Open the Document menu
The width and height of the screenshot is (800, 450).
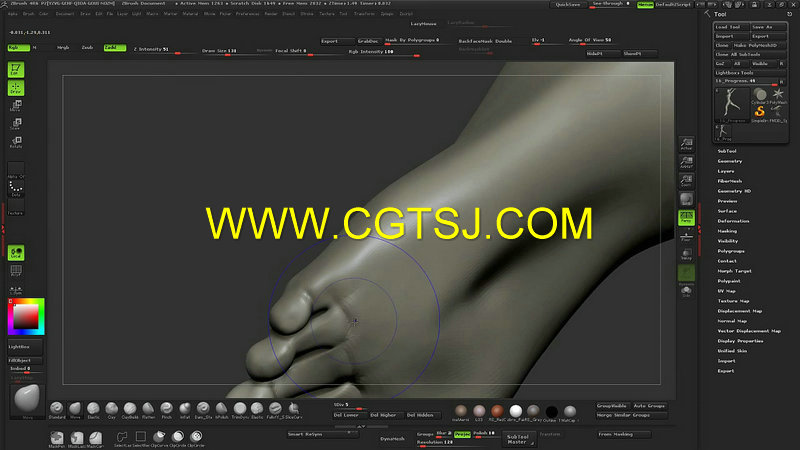pos(65,14)
